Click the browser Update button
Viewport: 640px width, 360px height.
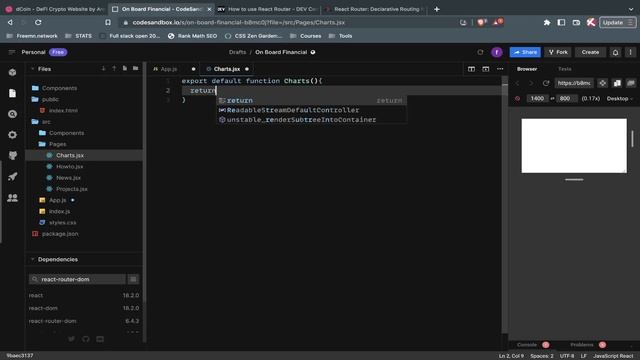[x=617, y=22]
